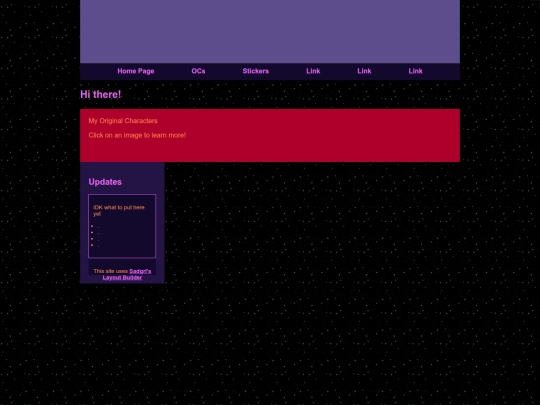Click the word "Sadgirl's" in the footer
Viewport: 540px width, 405px height.
point(140,271)
